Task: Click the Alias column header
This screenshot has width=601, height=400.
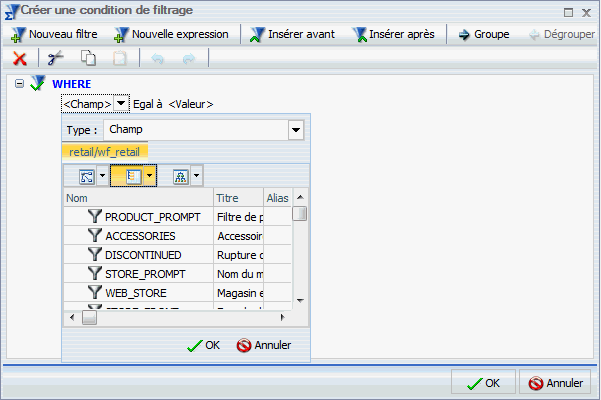Action: [x=278, y=198]
